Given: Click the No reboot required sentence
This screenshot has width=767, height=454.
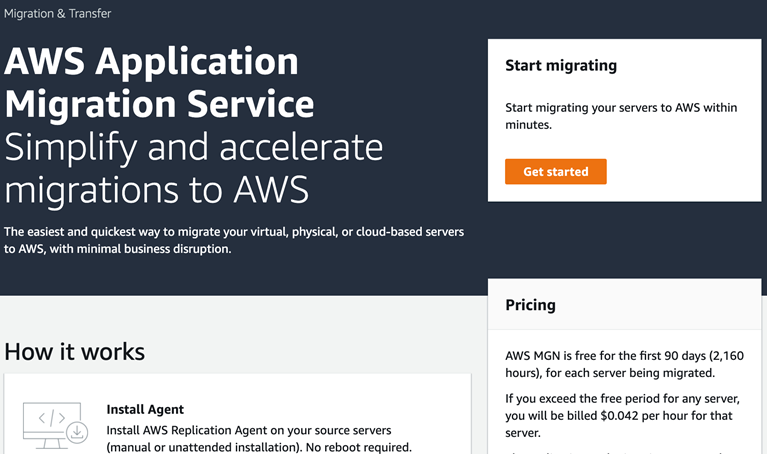Looking at the screenshot, I should pos(359,447).
